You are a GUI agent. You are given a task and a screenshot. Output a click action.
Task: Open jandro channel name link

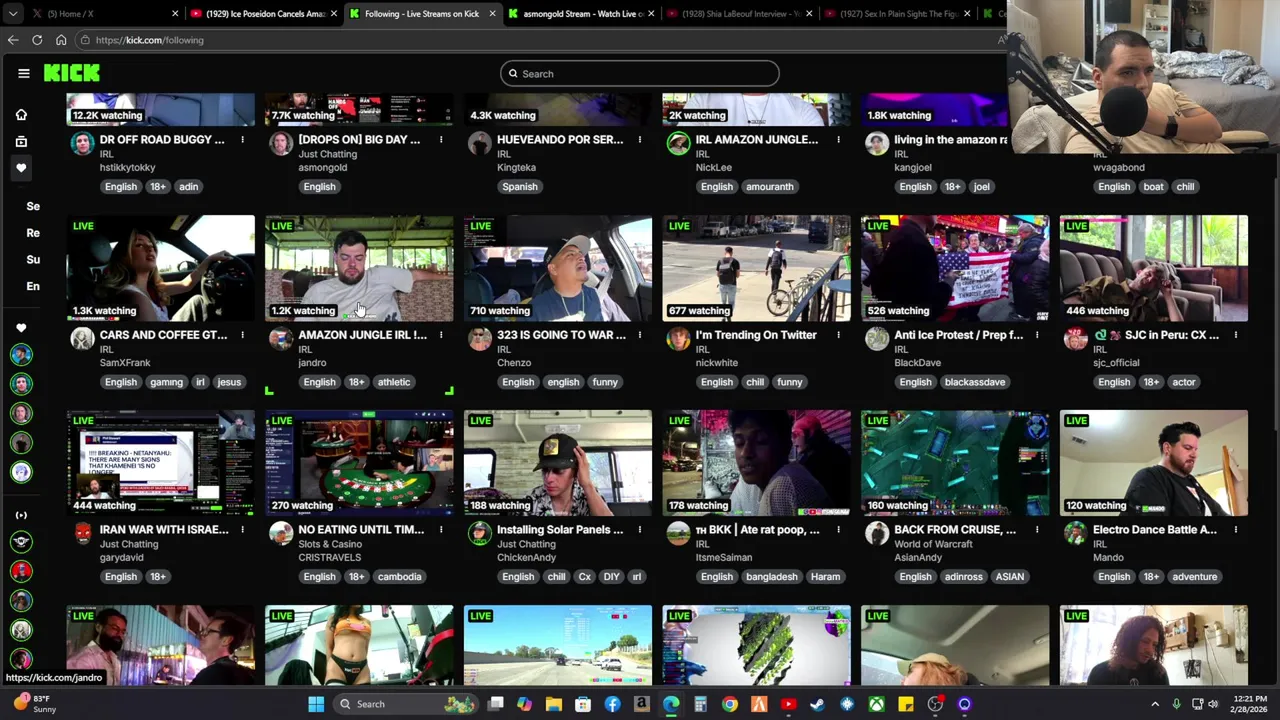pos(312,363)
